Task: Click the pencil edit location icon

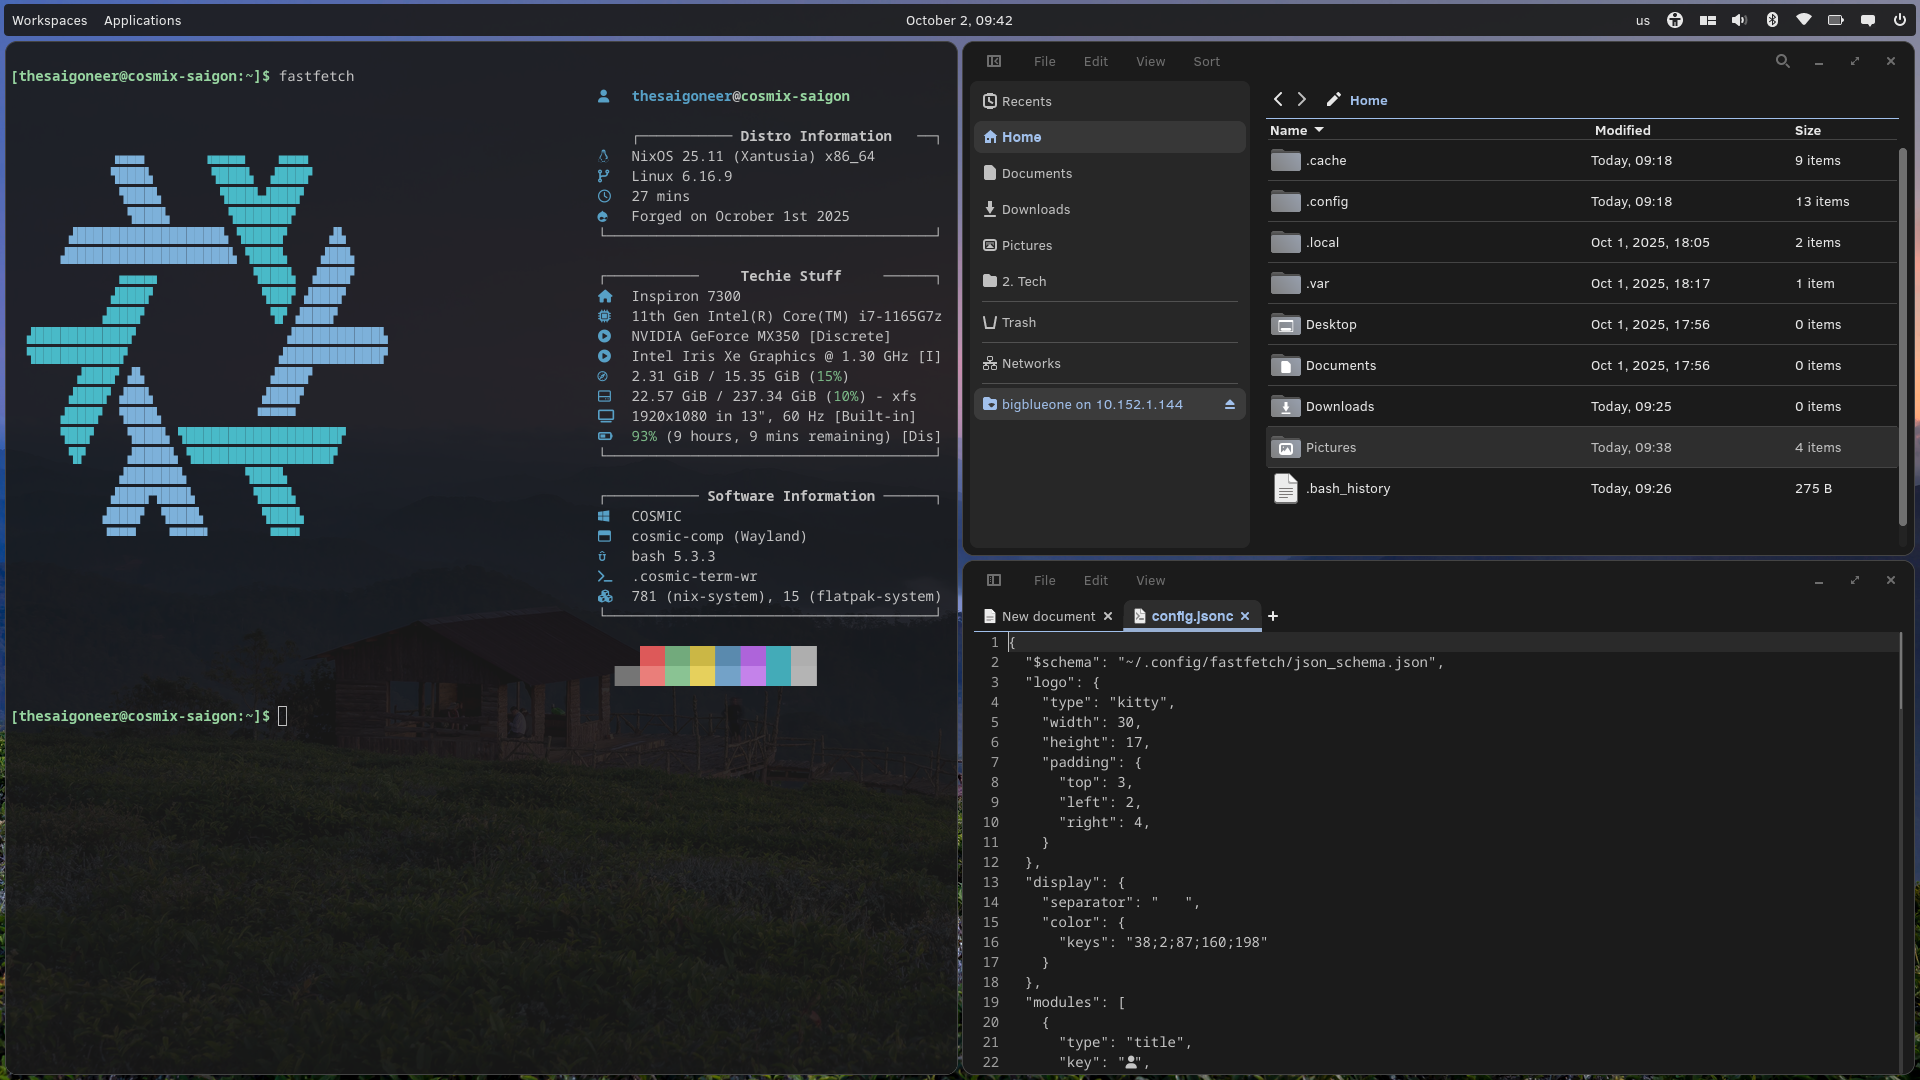Action: [1333, 100]
